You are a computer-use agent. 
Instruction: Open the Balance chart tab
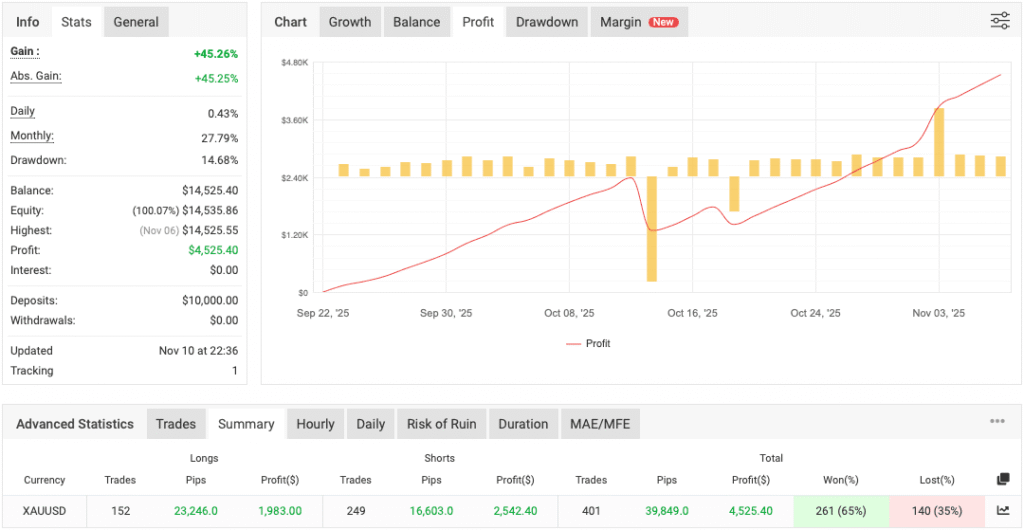(x=416, y=22)
